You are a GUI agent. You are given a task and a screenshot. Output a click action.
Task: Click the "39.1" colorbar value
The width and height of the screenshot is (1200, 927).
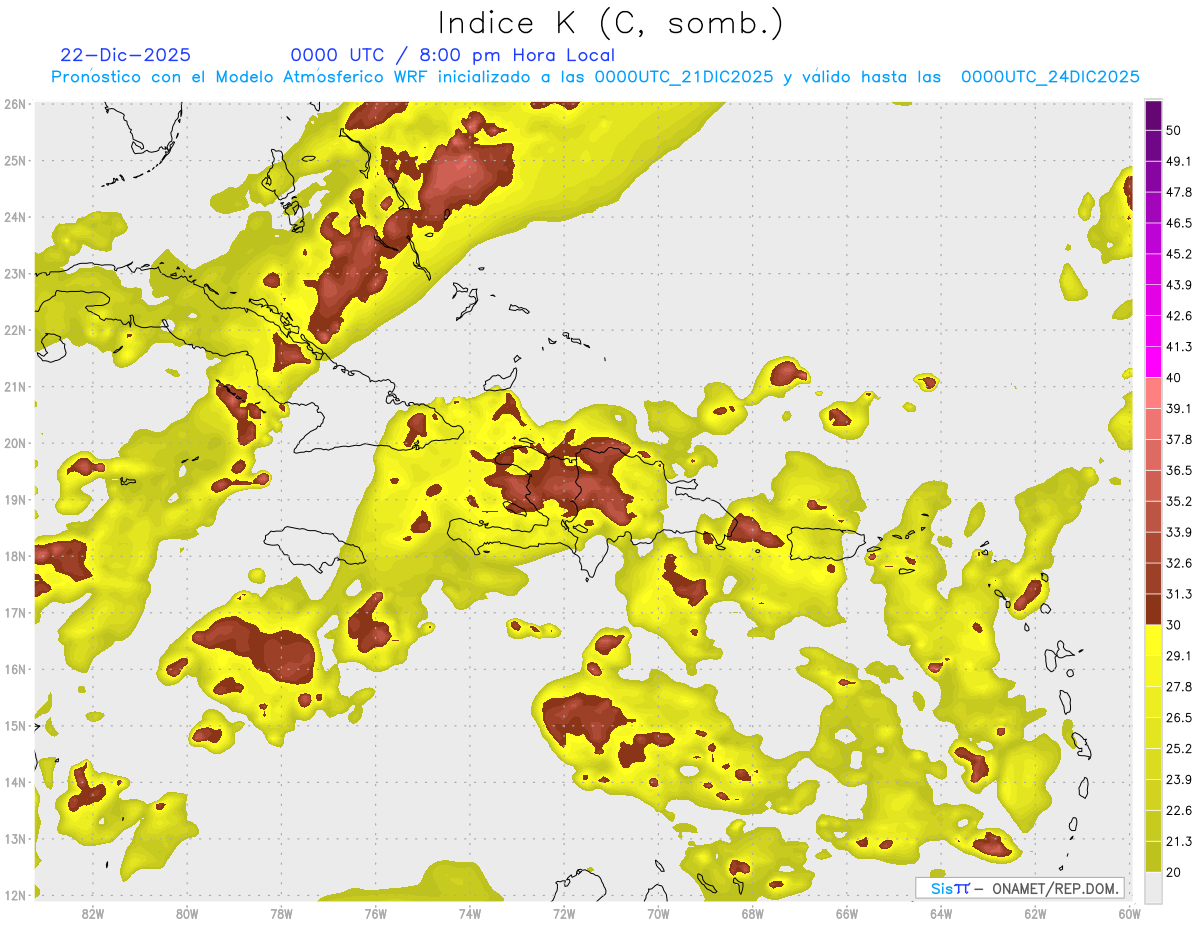pyautogui.click(x=1178, y=409)
